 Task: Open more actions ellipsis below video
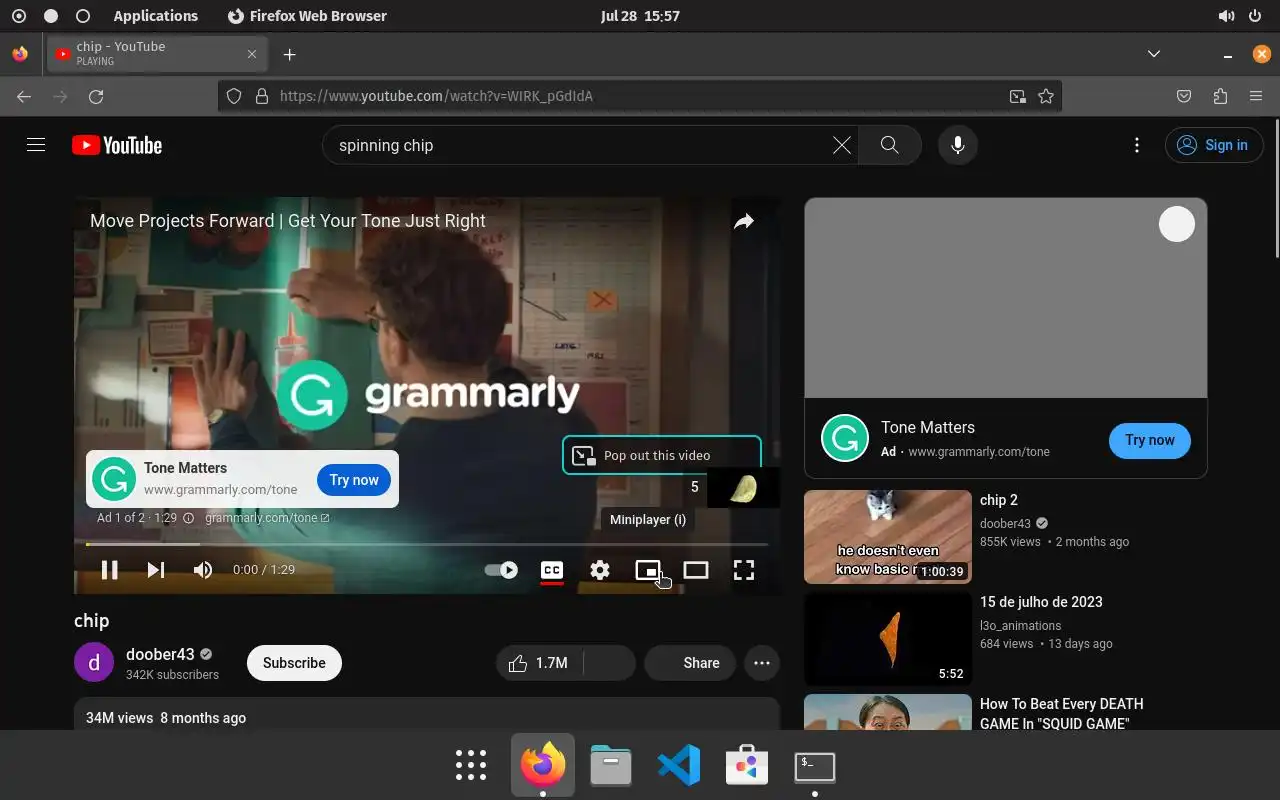coord(762,663)
